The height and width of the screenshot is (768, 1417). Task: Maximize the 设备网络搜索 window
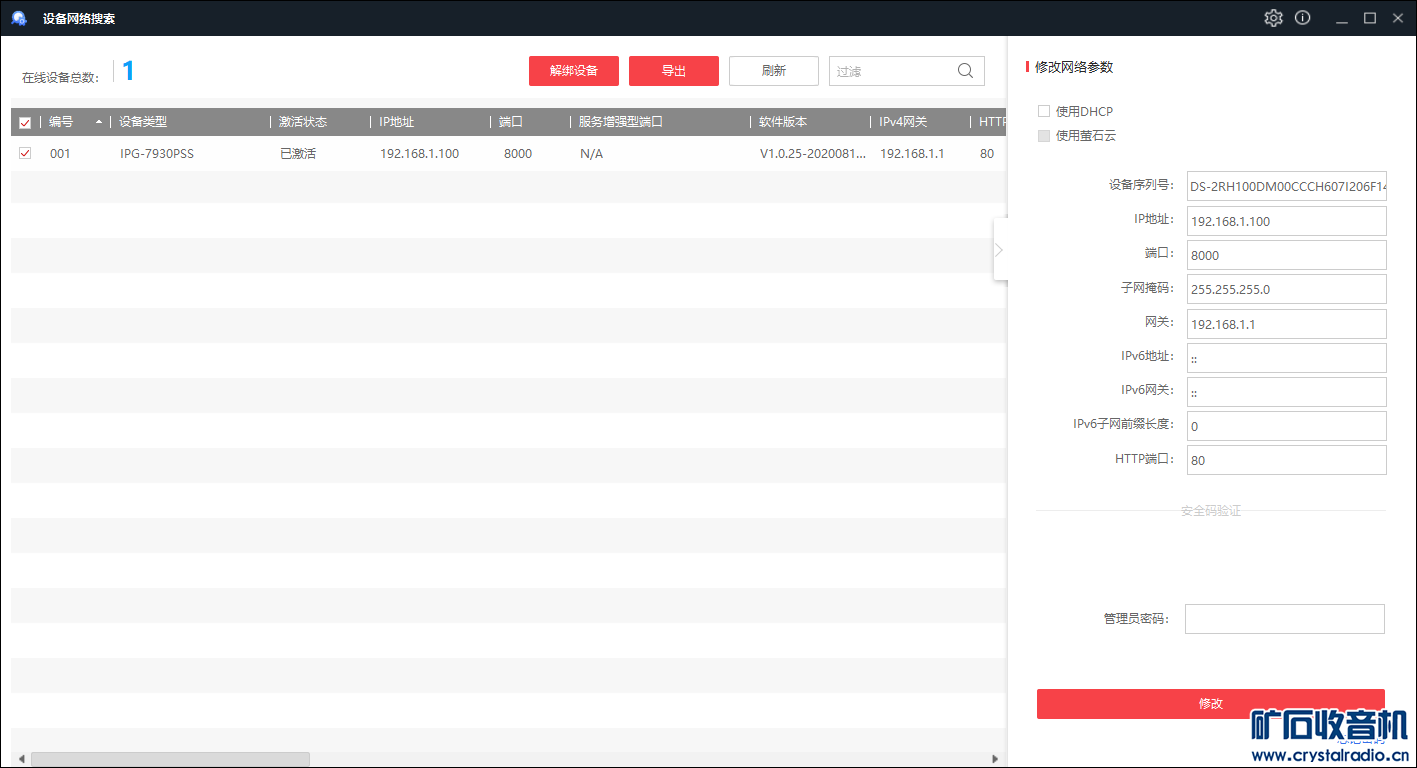tap(1370, 18)
